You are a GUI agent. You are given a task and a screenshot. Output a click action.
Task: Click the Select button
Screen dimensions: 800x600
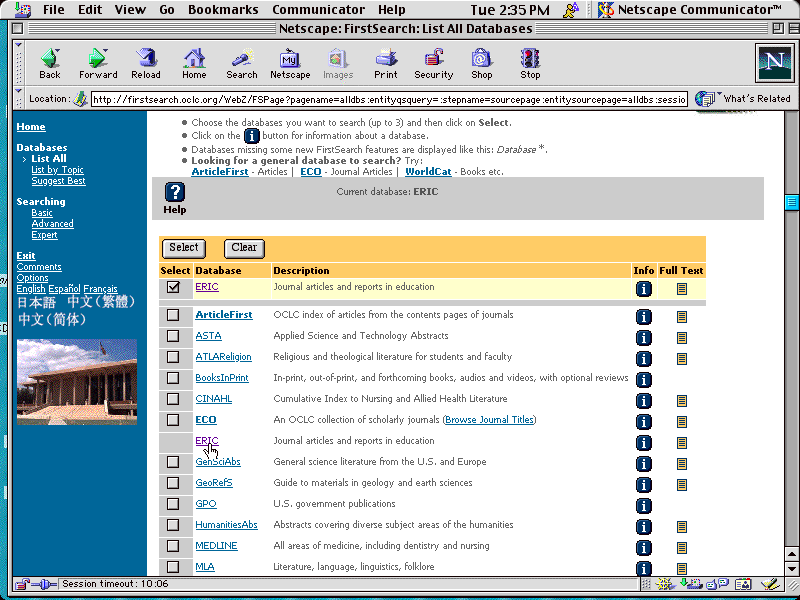click(184, 248)
